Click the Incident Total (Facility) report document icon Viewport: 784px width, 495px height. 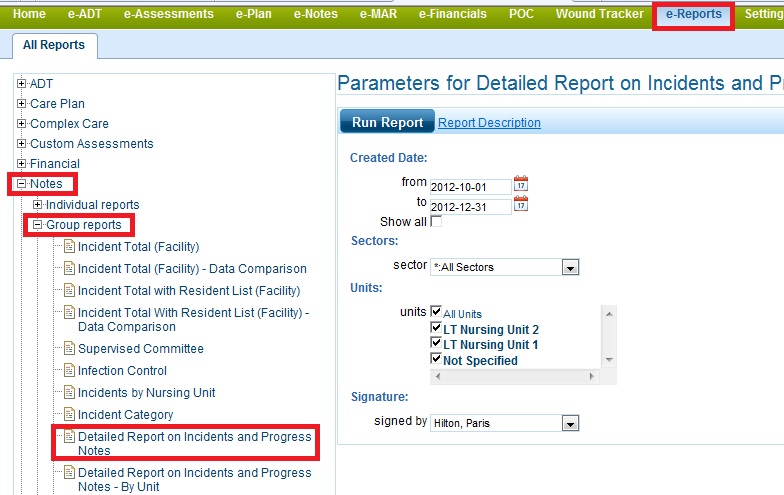point(70,246)
